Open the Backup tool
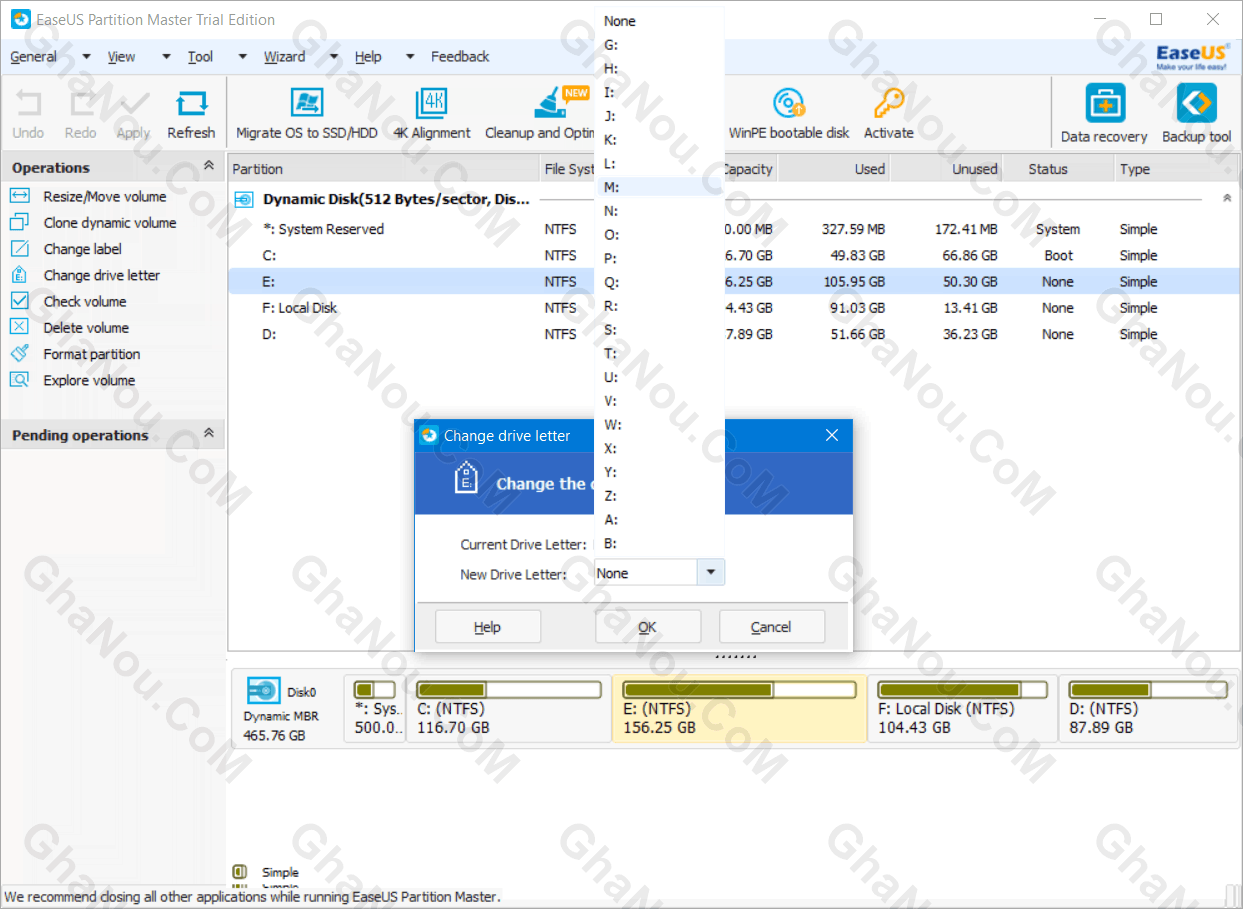The width and height of the screenshot is (1243, 909). point(1197,115)
